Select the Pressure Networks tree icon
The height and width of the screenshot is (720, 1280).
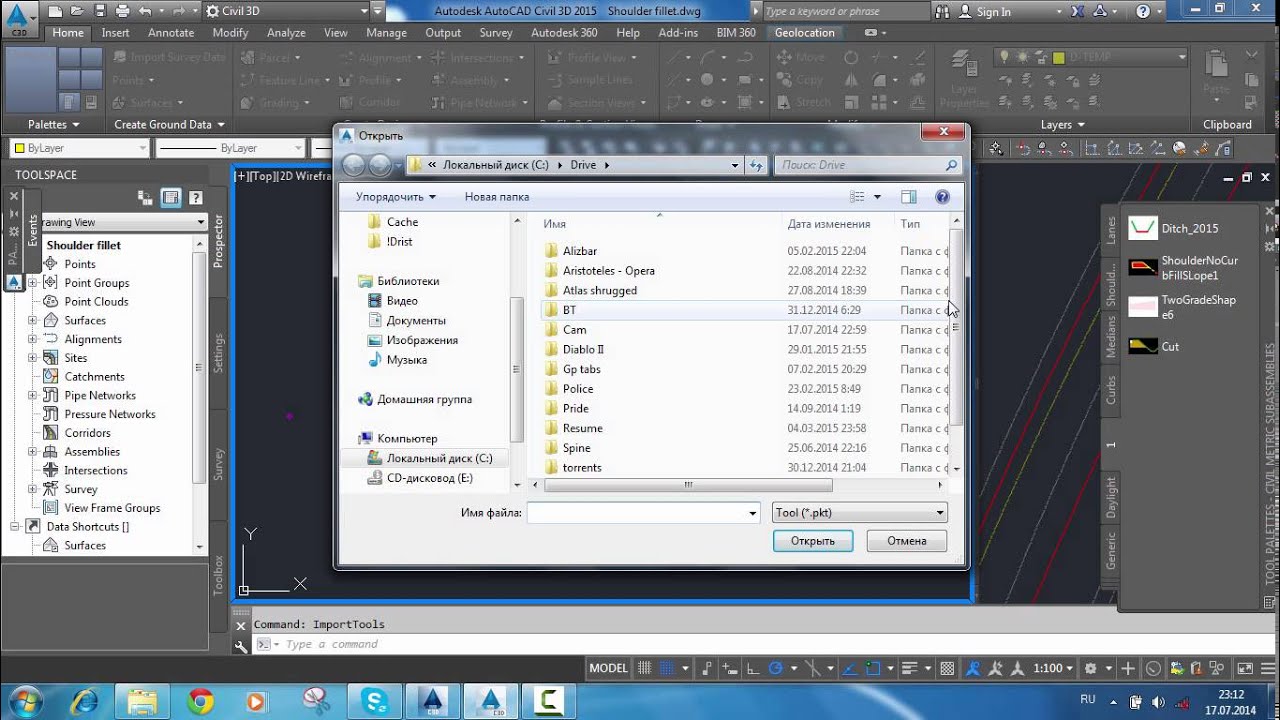point(50,414)
